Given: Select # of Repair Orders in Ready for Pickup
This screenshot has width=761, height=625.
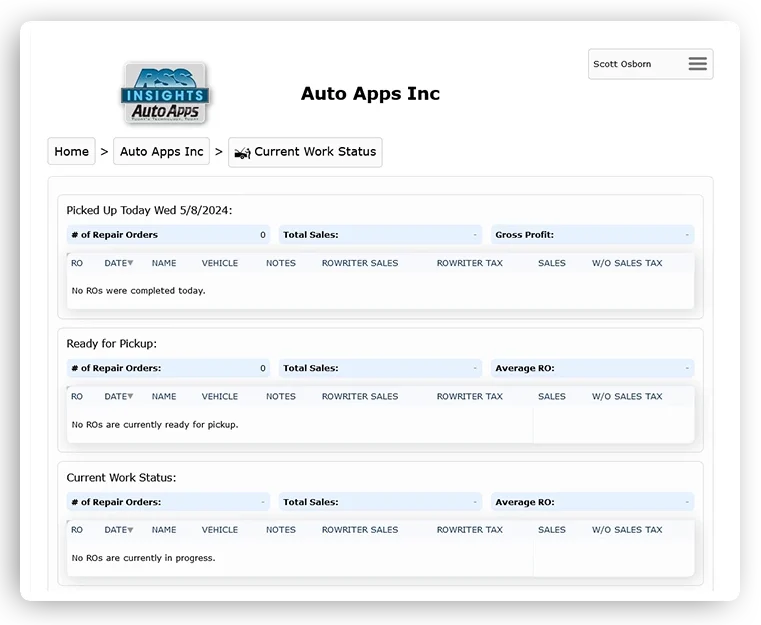Looking at the screenshot, I should (x=168, y=368).
